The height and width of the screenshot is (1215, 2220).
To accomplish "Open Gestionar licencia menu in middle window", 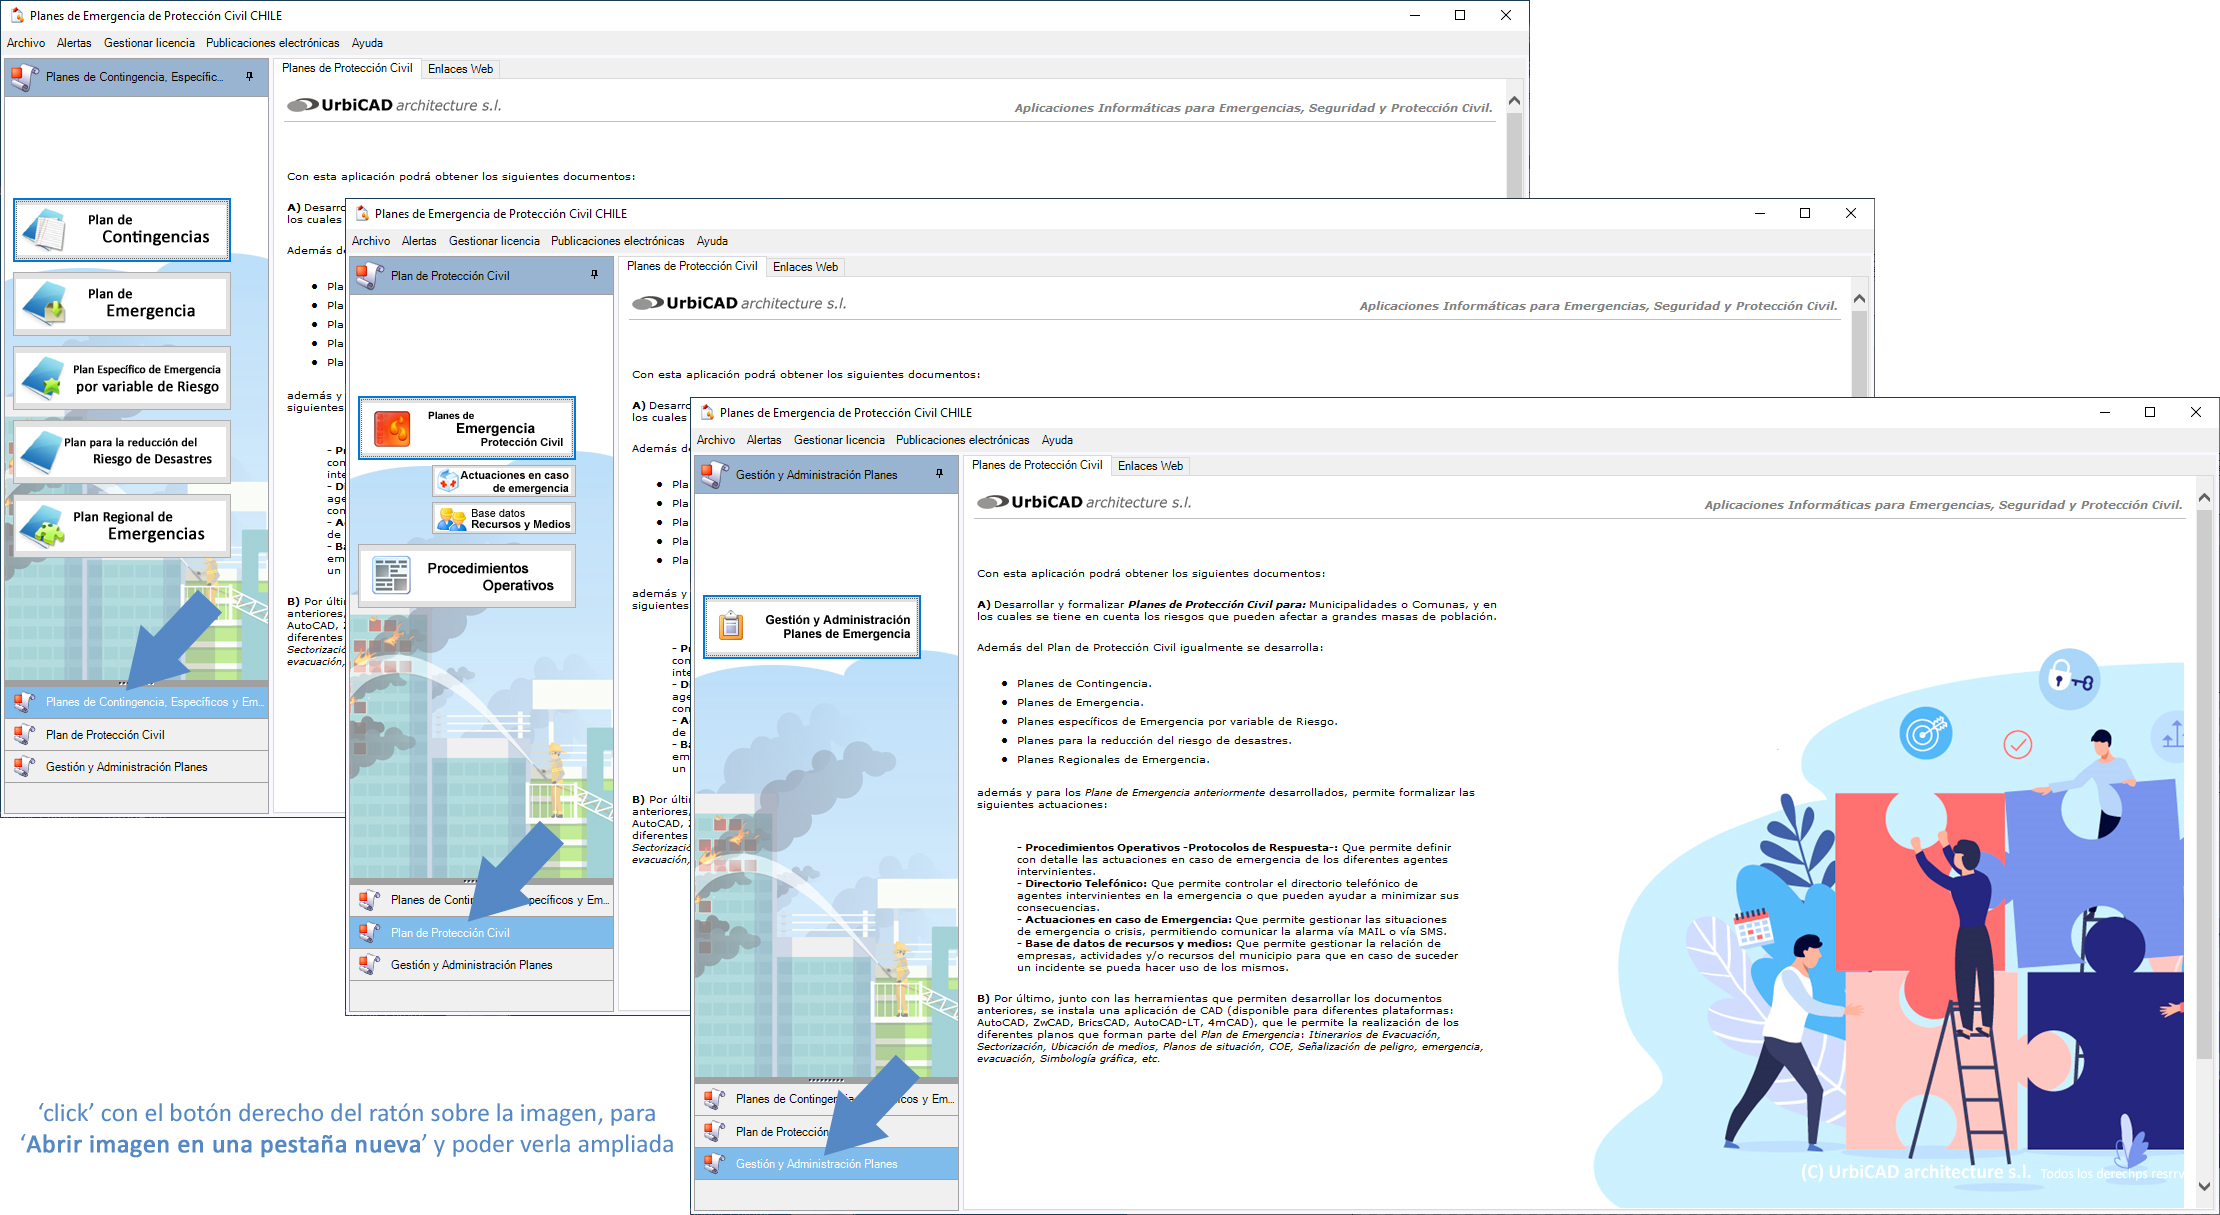I will point(494,241).
